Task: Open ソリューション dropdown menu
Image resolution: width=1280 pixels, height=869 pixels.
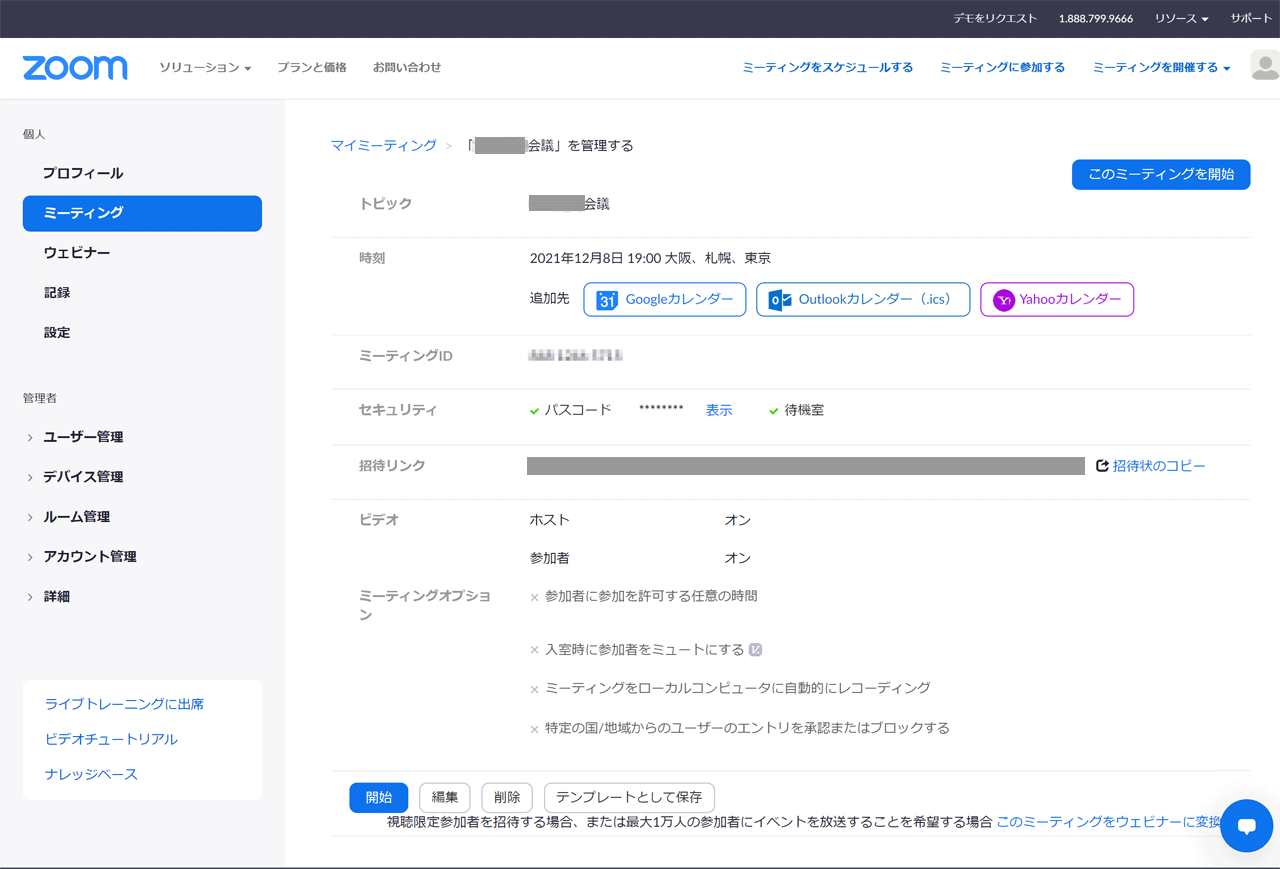Action: 205,67
